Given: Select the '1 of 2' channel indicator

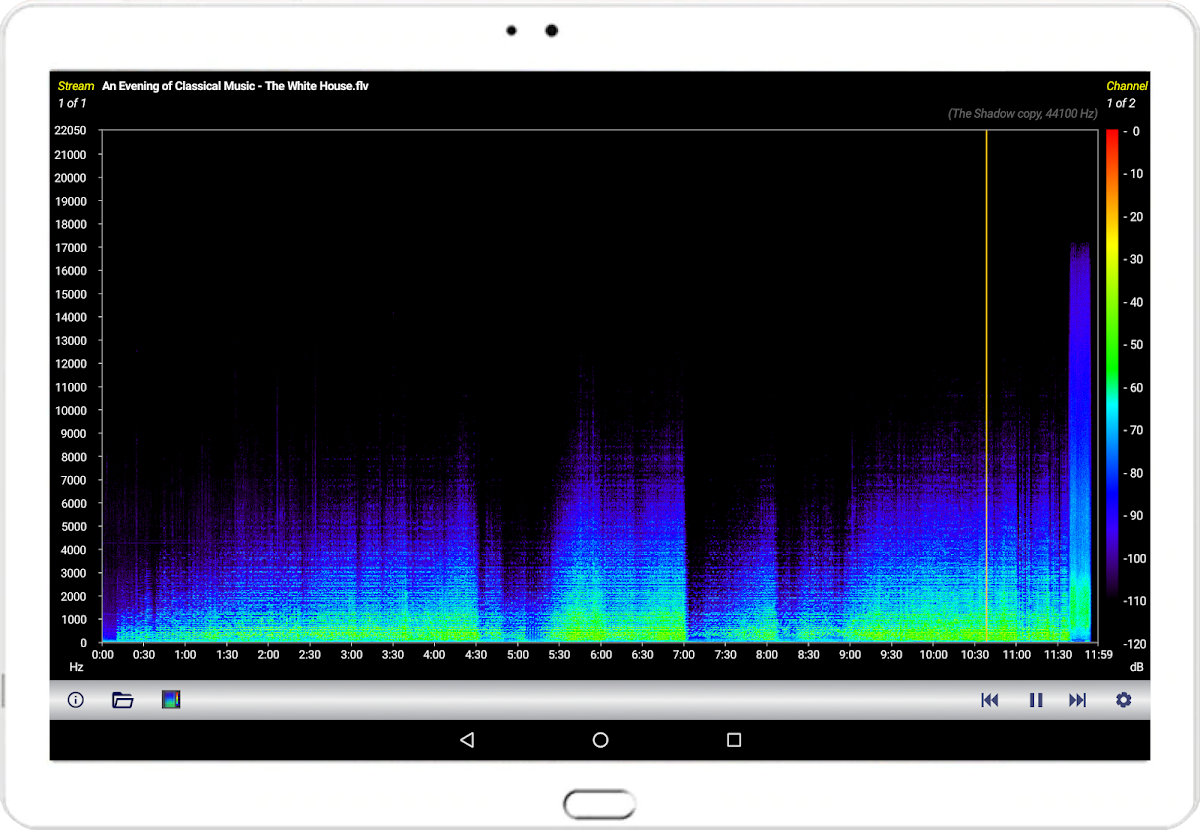Looking at the screenshot, I should click(1120, 103).
